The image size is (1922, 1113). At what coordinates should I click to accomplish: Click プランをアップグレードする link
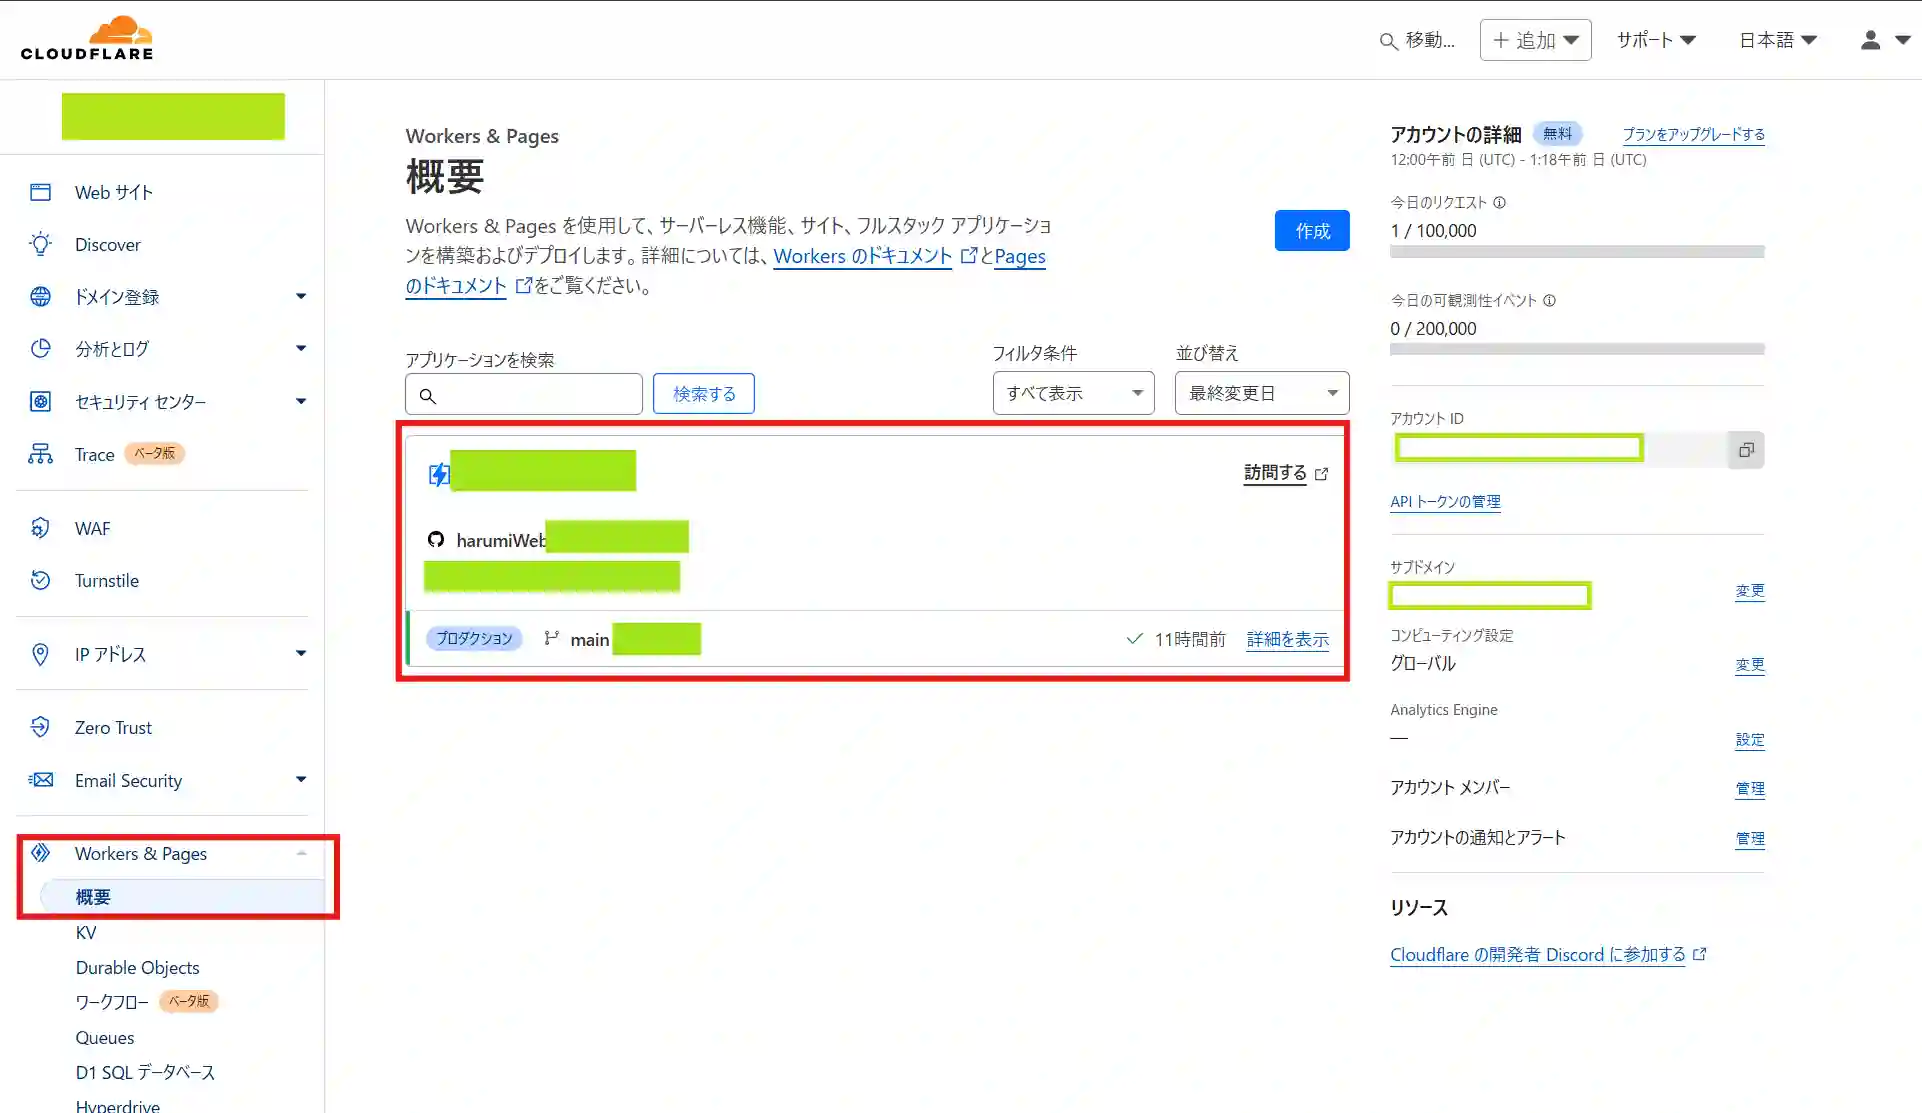[x=1693, y=134]
